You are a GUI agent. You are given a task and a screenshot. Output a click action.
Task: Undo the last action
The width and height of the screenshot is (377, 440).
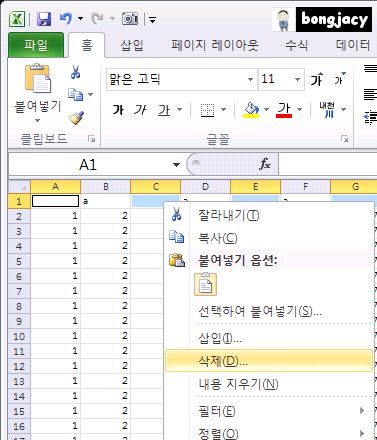point(66,19)
